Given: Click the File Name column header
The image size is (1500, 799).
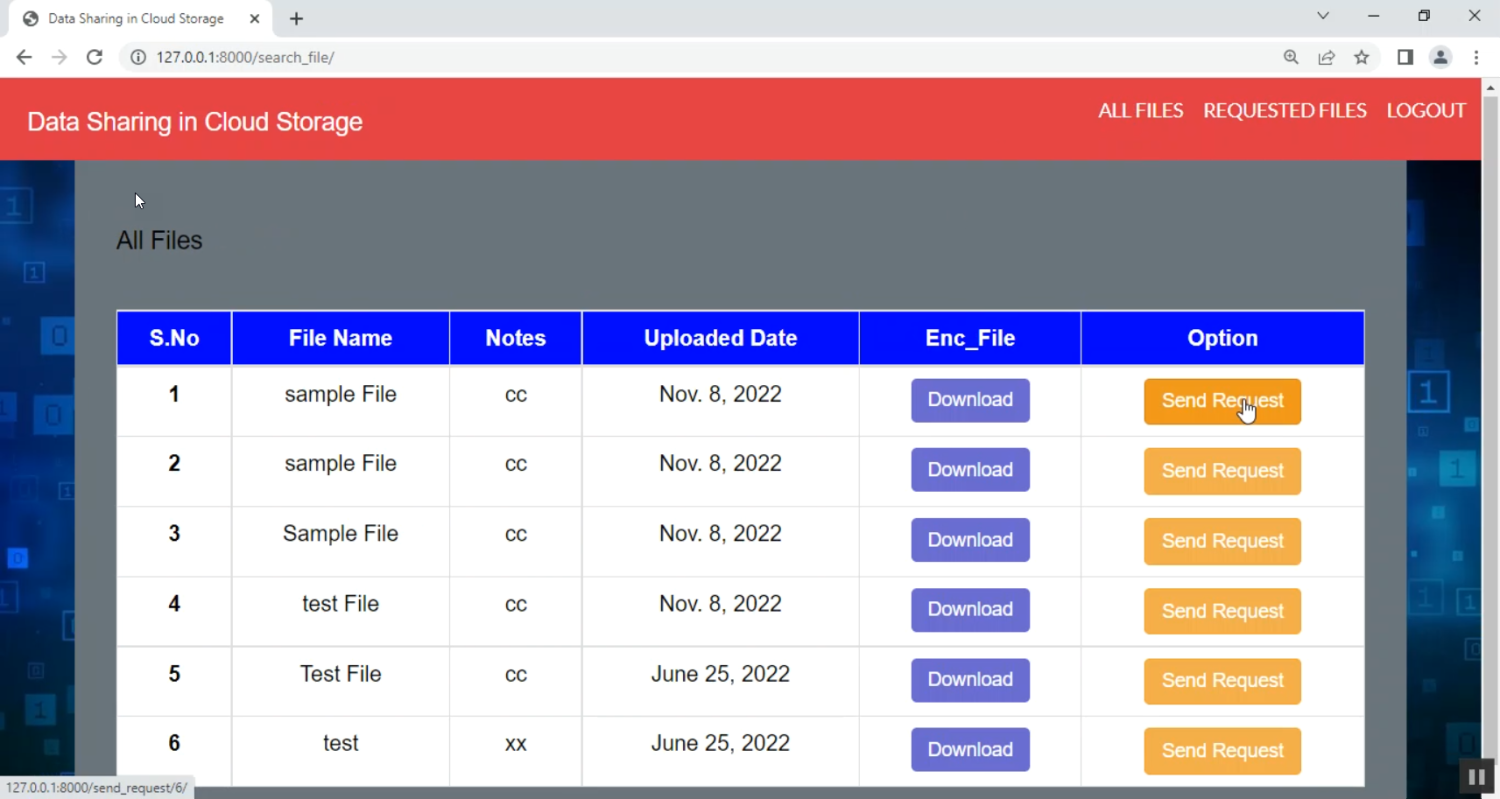Looking at the screenshot, I should tap(340, 338).
